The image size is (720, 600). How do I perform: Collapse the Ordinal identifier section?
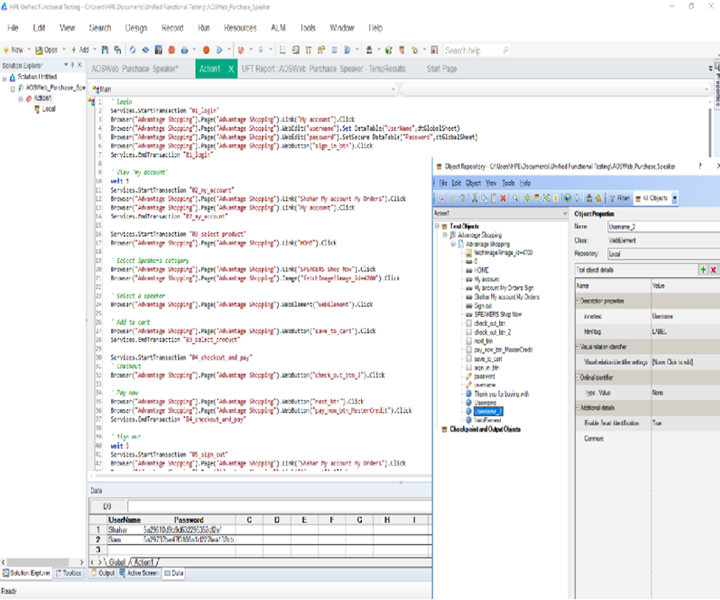point(578,377)
